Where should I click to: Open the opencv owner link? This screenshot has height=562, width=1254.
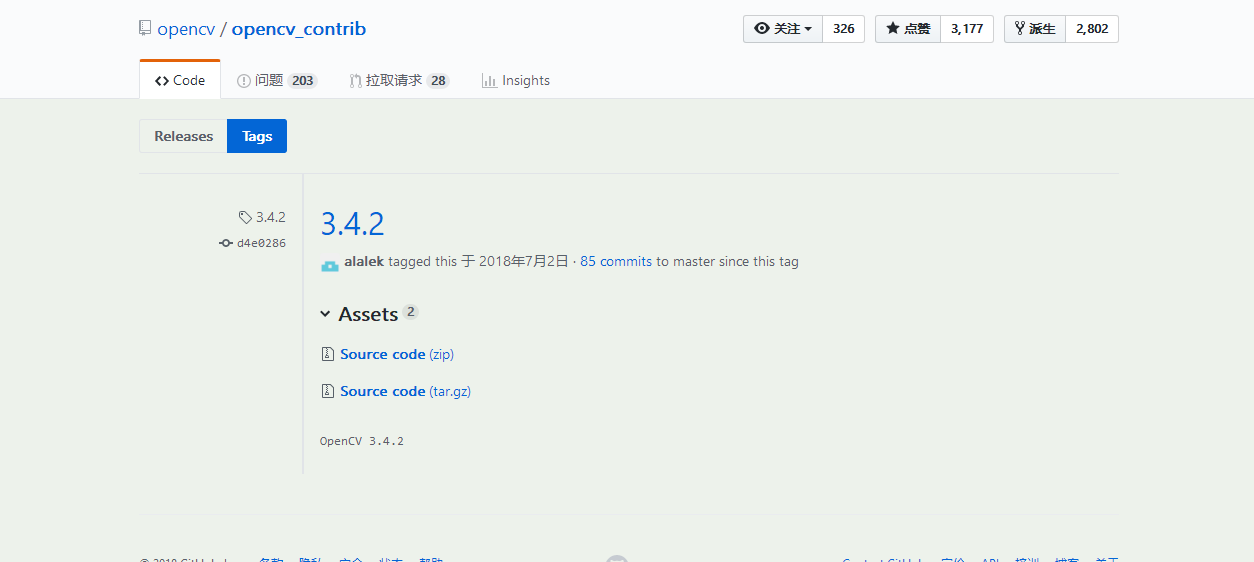(x=186, y=29)
